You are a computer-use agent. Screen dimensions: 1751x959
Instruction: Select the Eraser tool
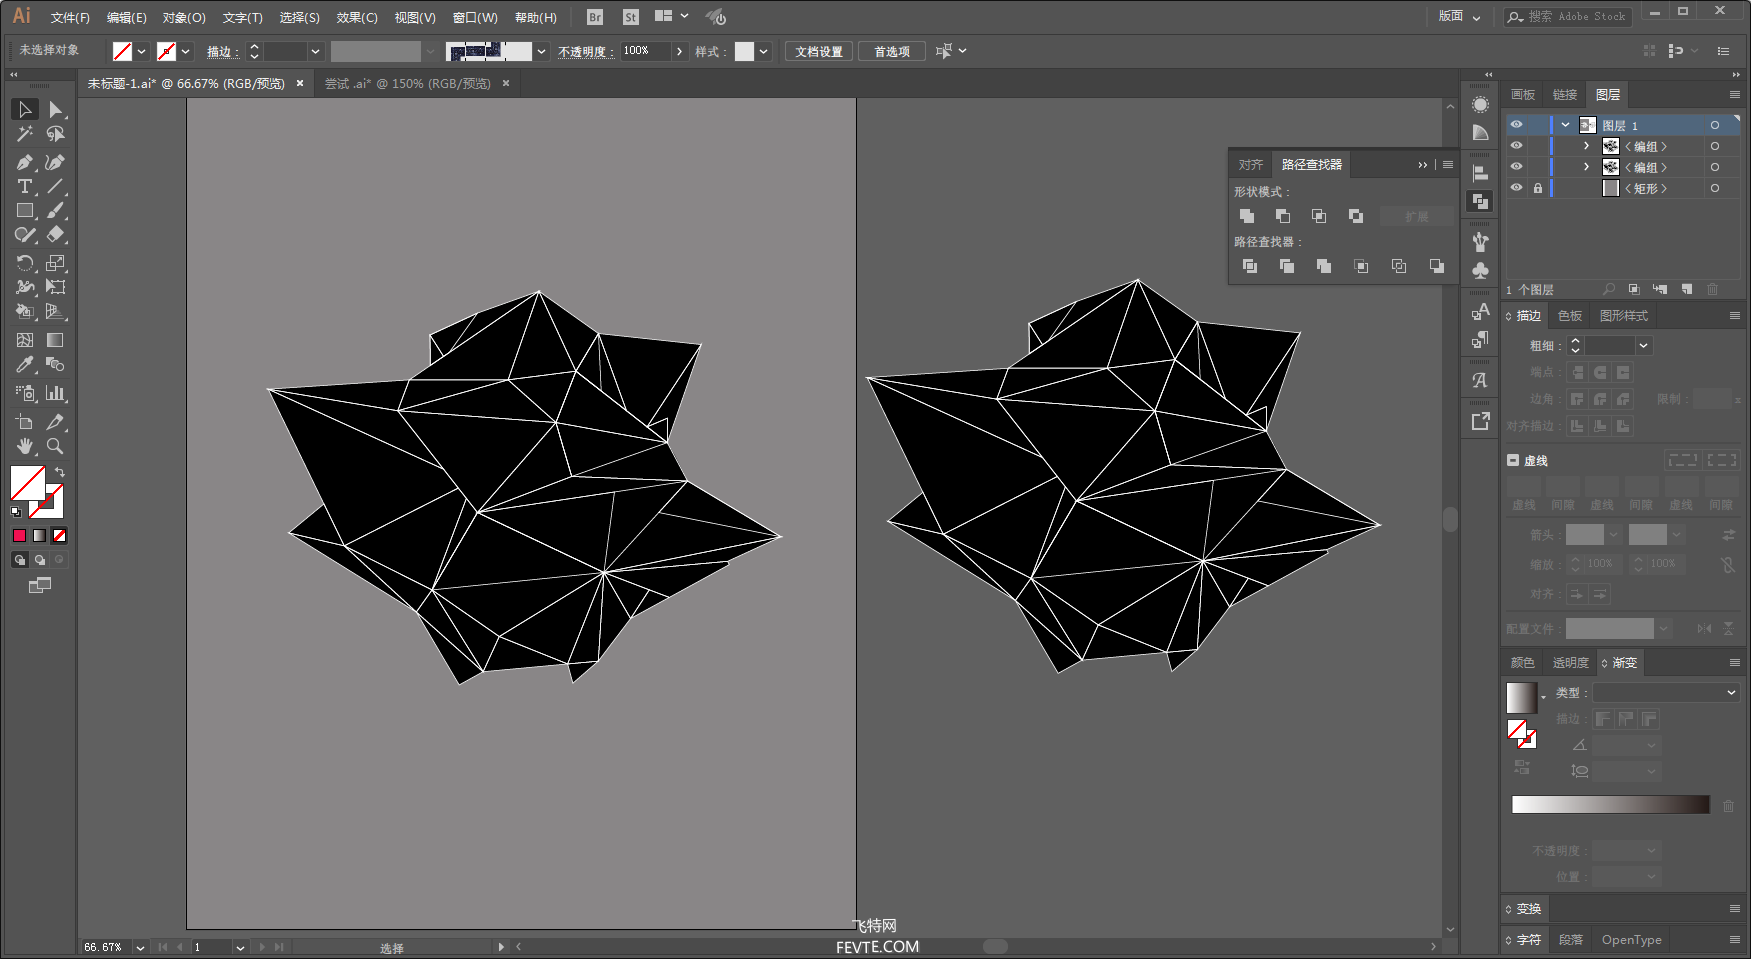(56, 235)
